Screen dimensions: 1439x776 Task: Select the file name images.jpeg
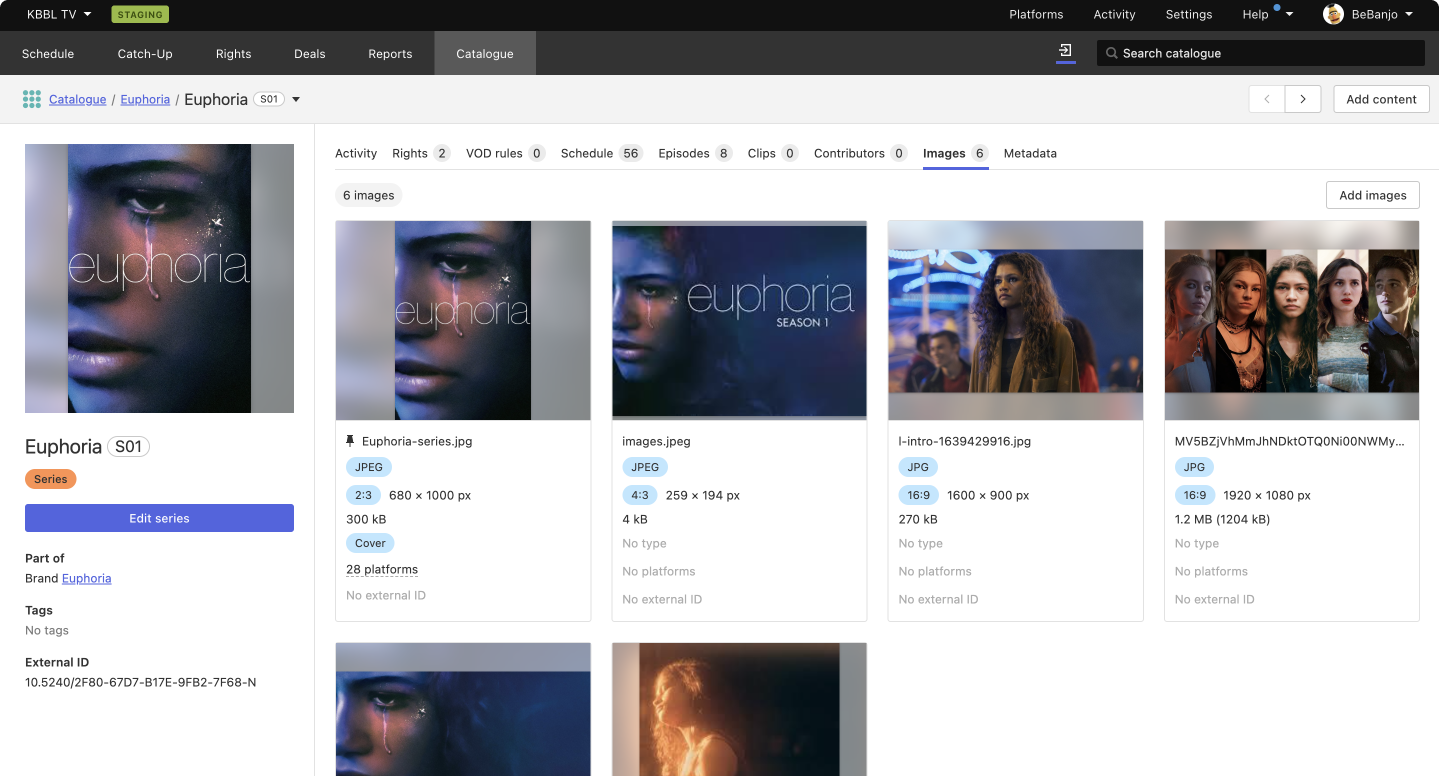pyautogui.click(x=656, y=441)
